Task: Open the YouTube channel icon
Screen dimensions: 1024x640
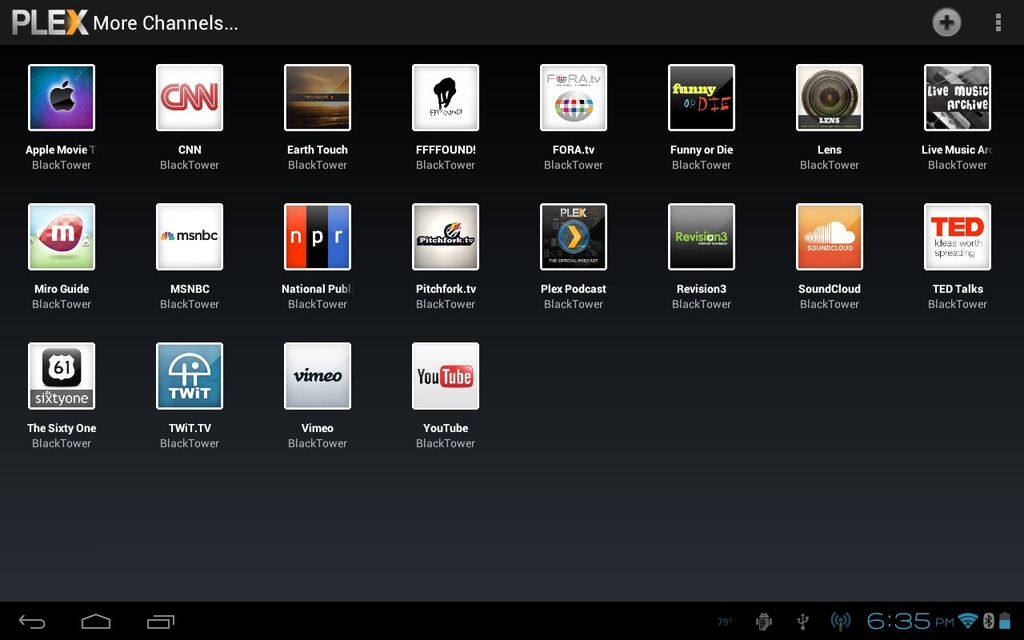Action: coord(445,376)
